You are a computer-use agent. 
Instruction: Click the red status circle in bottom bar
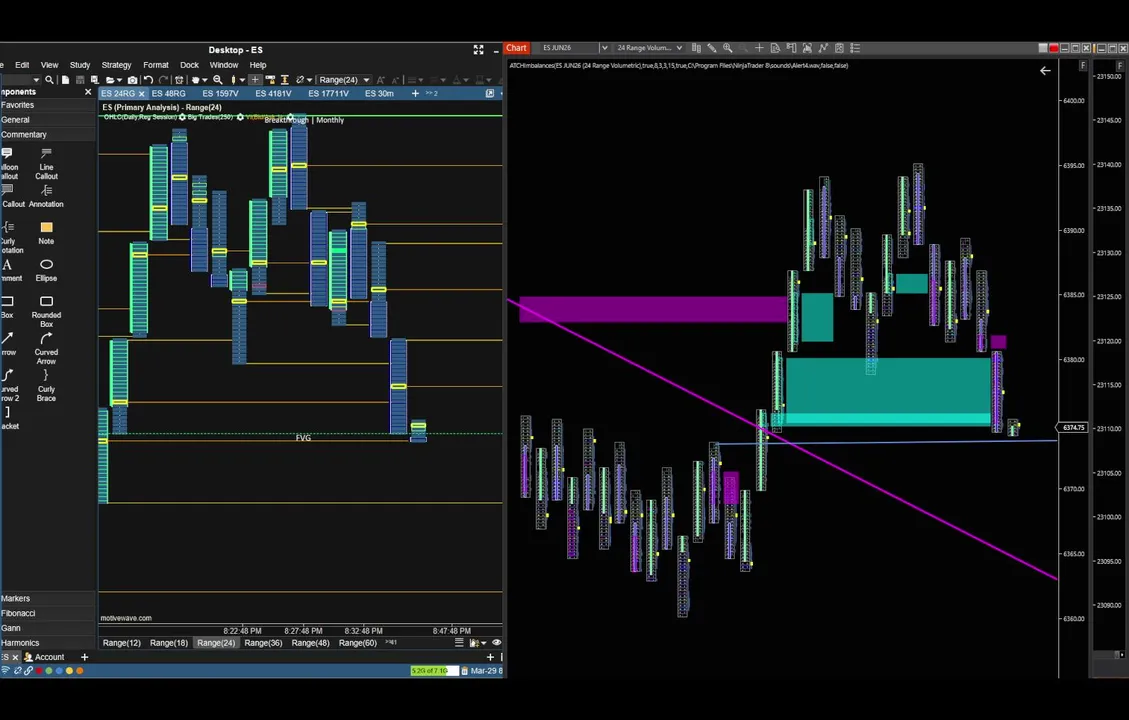39,670
